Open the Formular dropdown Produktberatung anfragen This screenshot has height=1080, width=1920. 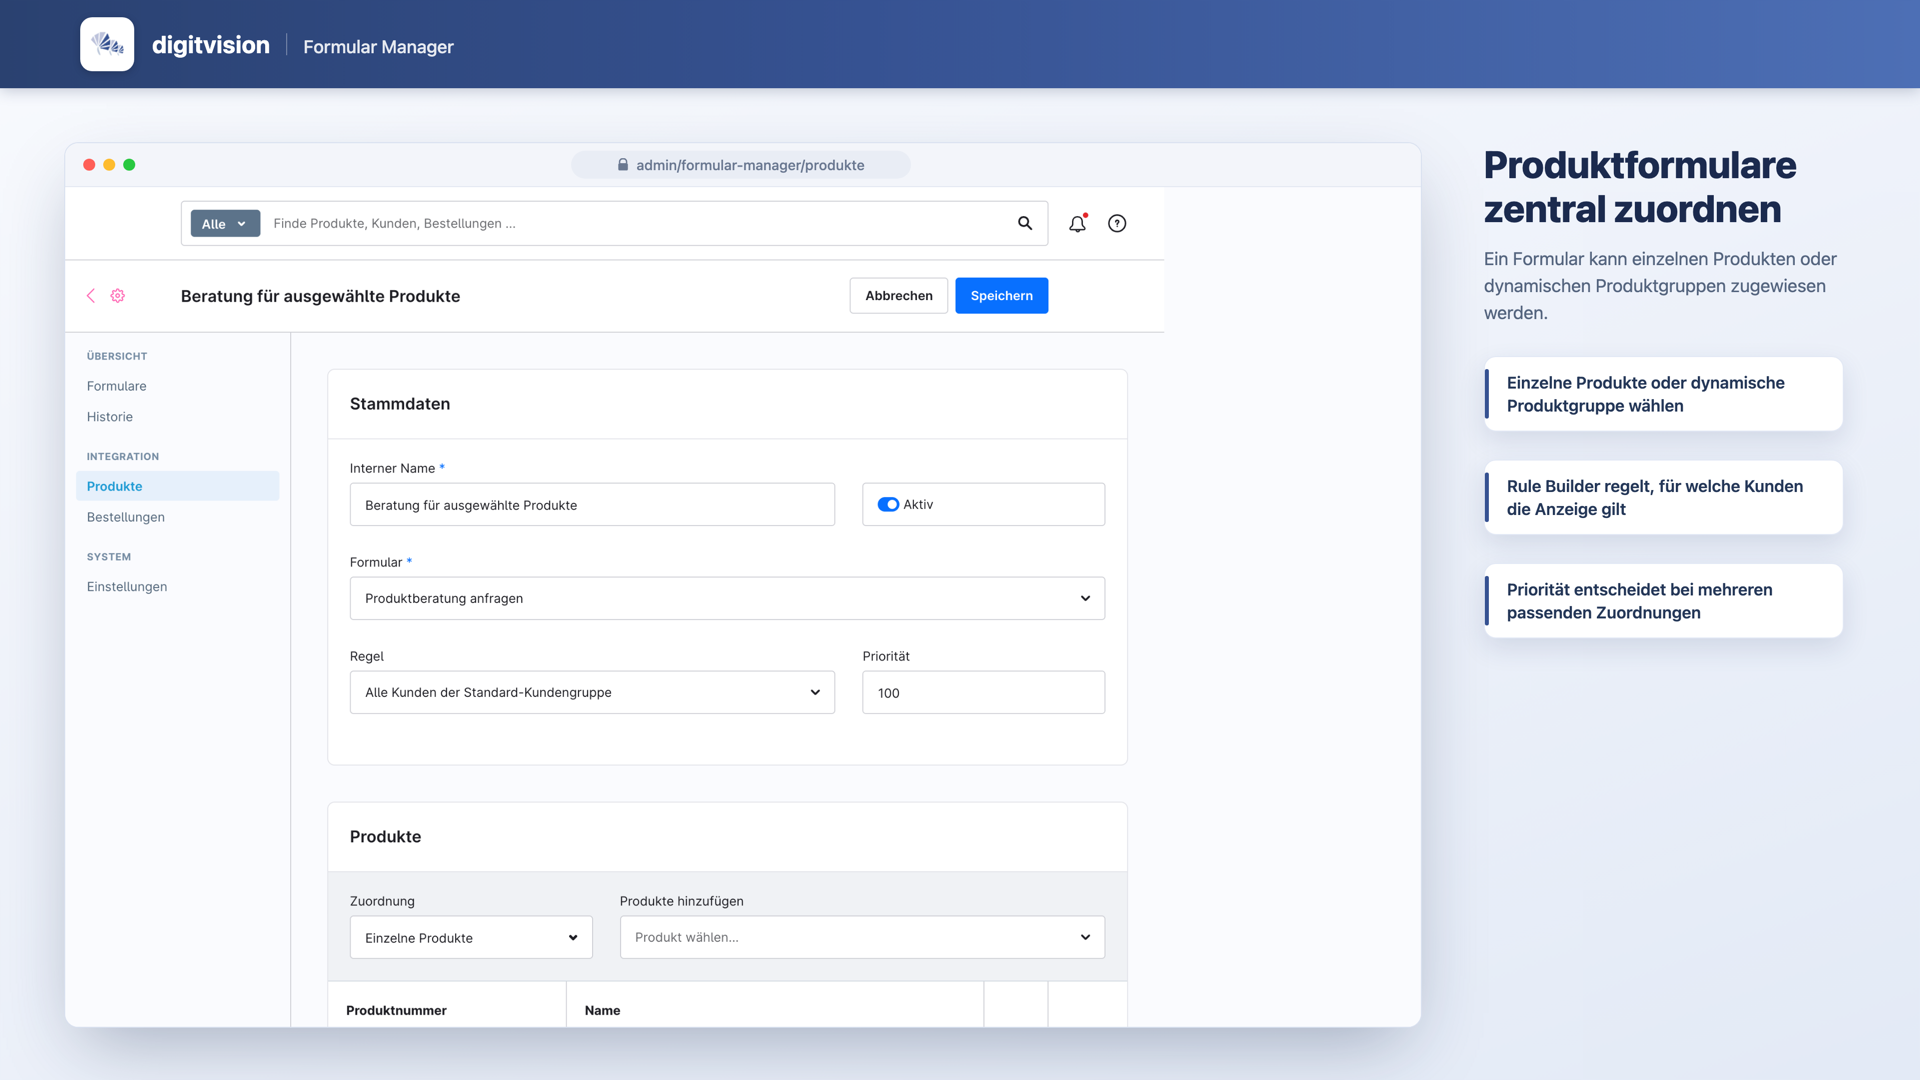tap(727, 598)
